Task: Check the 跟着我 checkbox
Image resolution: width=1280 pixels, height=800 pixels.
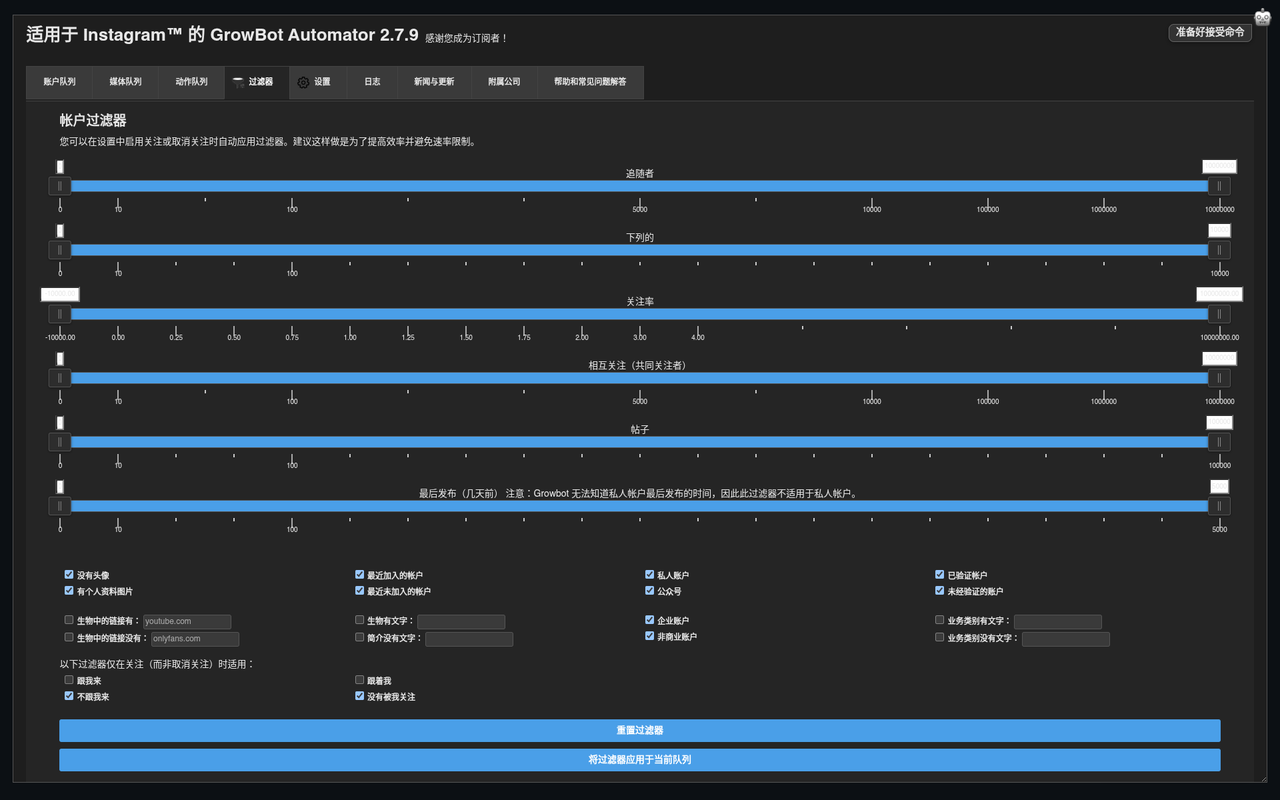Action: [x=359, y=680]
